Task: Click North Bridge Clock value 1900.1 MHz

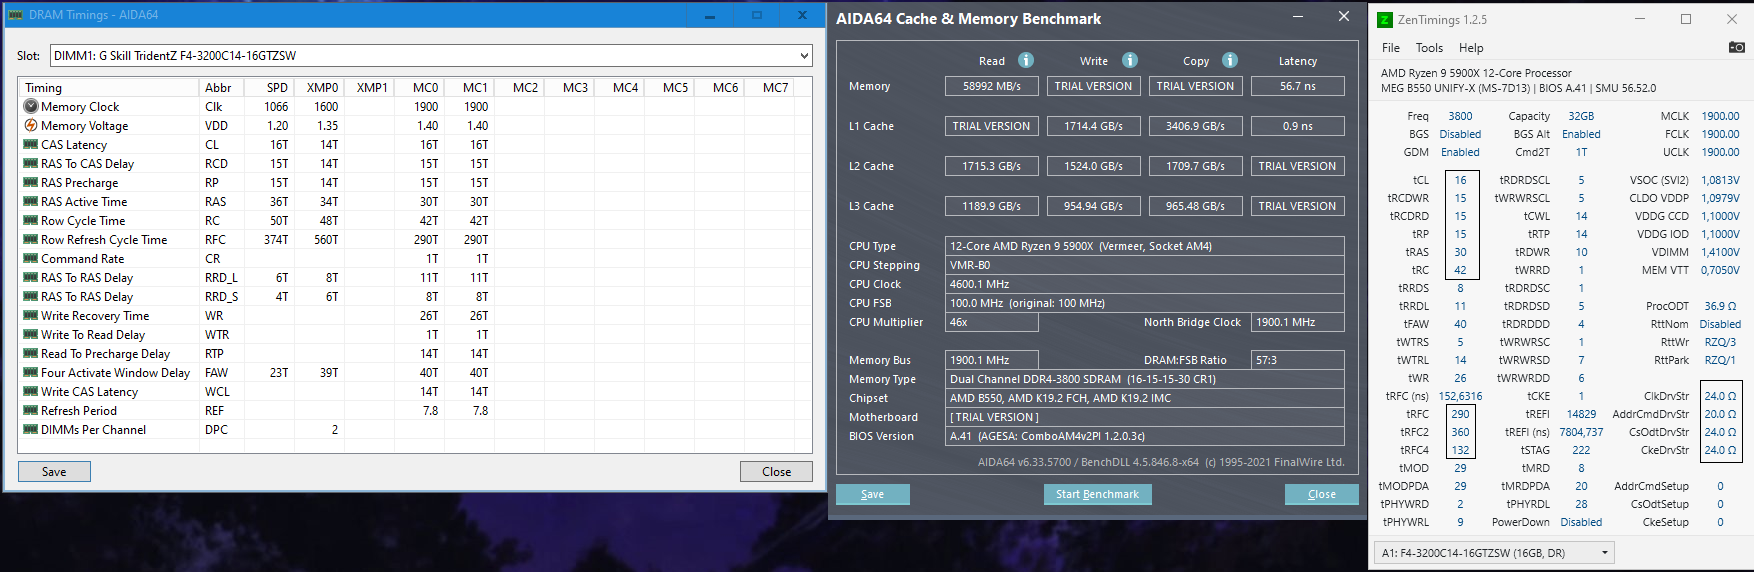Action: click(x=1298, y=322)
